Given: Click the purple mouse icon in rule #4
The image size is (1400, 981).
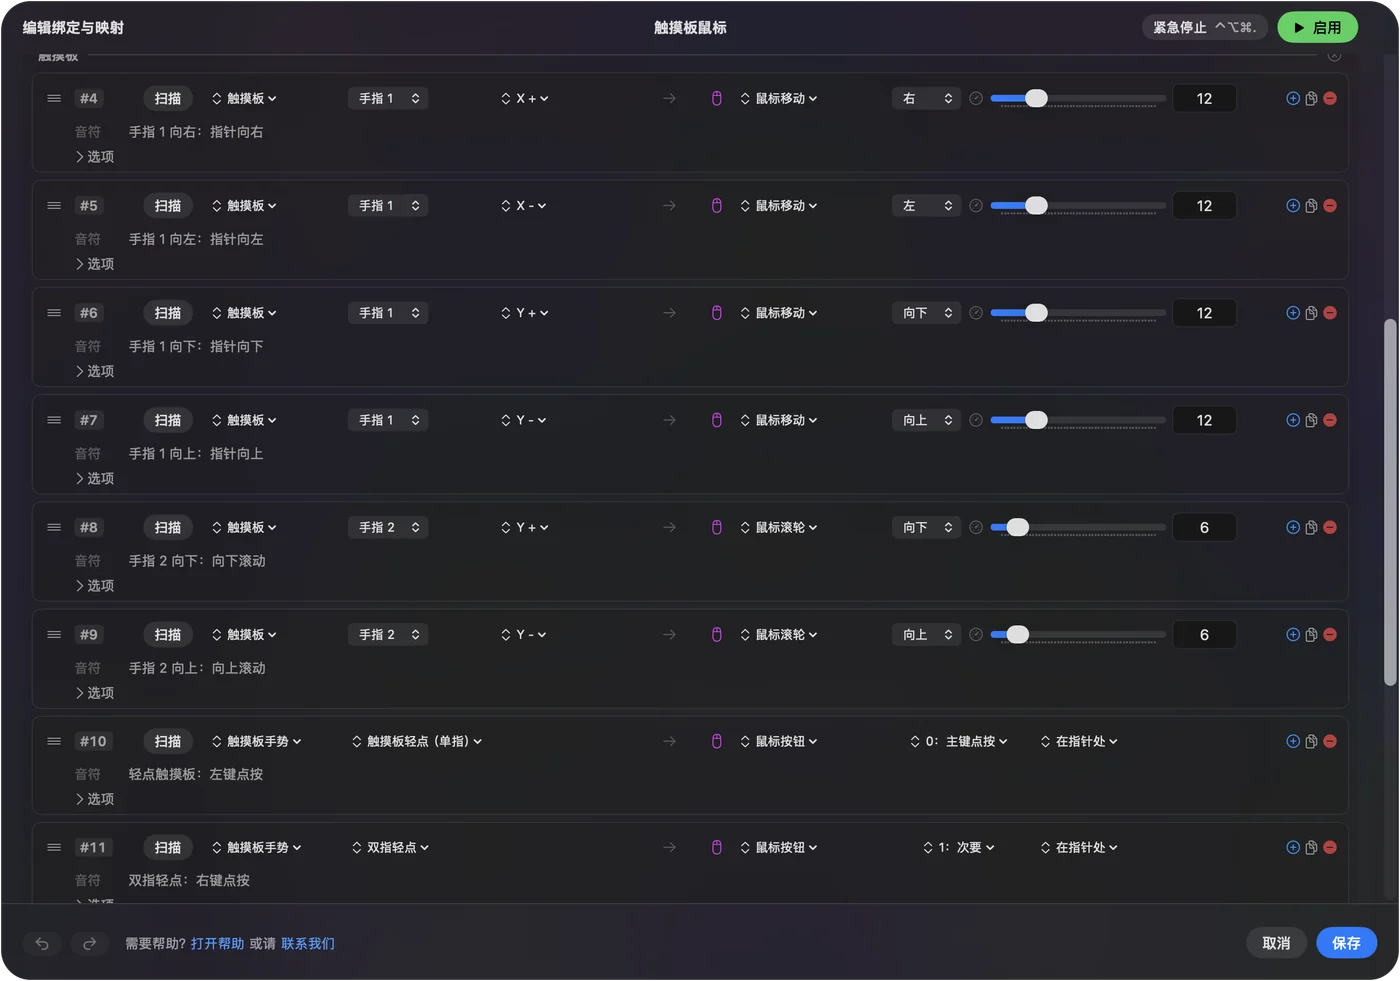Looking at the screenshot, I should pos(717,98).
